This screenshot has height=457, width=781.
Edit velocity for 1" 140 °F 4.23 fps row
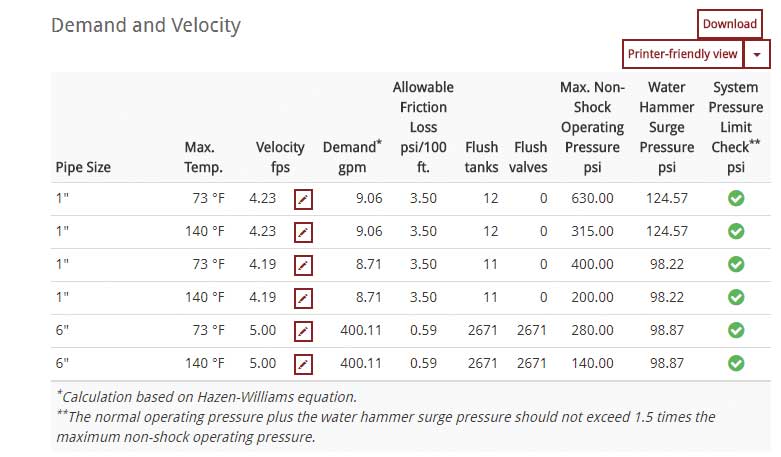[303, 232]
